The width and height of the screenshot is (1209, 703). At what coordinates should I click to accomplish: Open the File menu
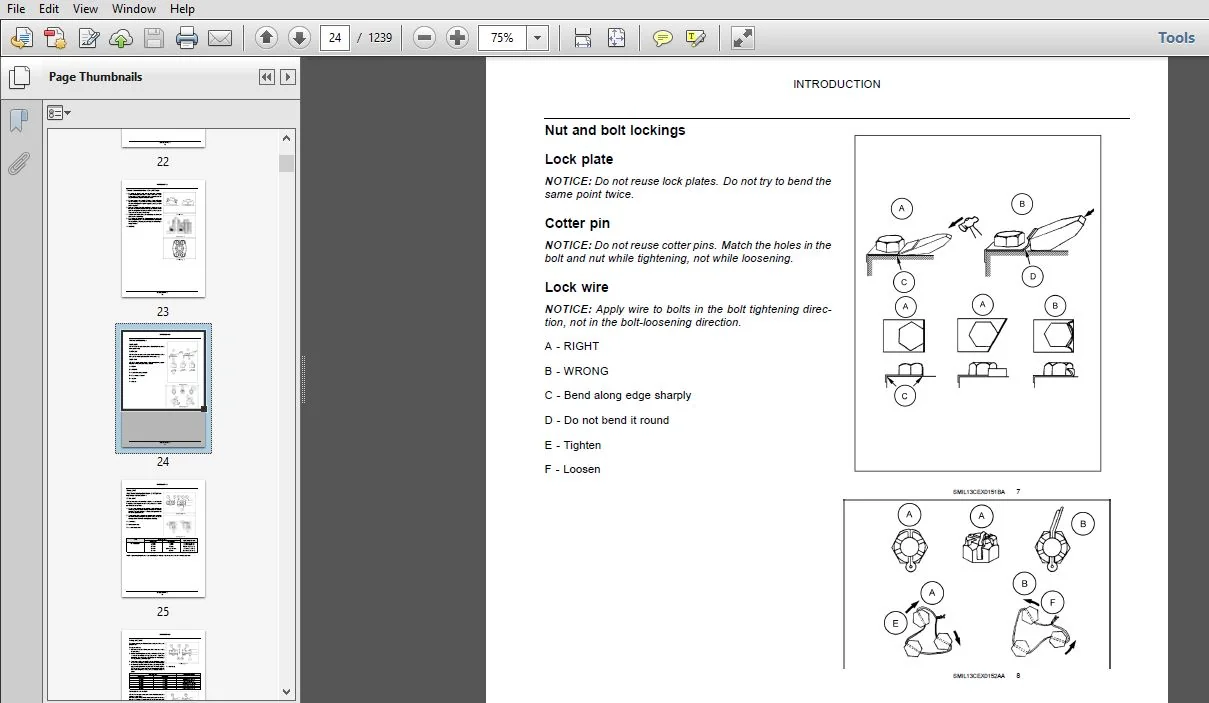(x=16, y=9)
